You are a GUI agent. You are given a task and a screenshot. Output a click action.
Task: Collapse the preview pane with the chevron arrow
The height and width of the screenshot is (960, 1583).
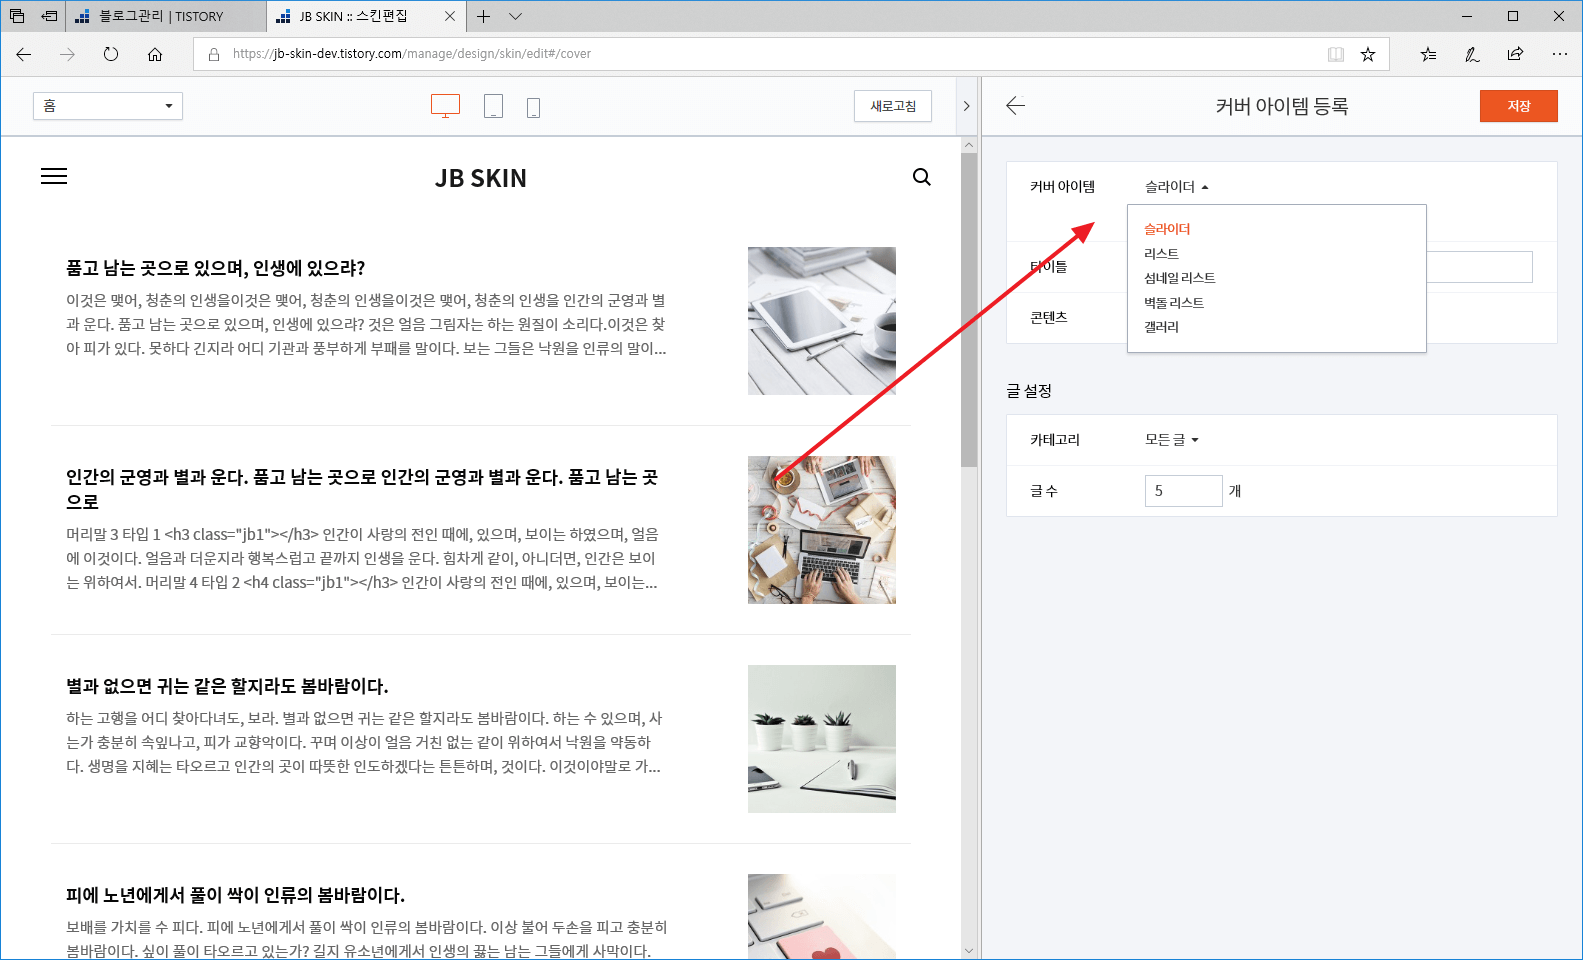(x=966, y=106)
